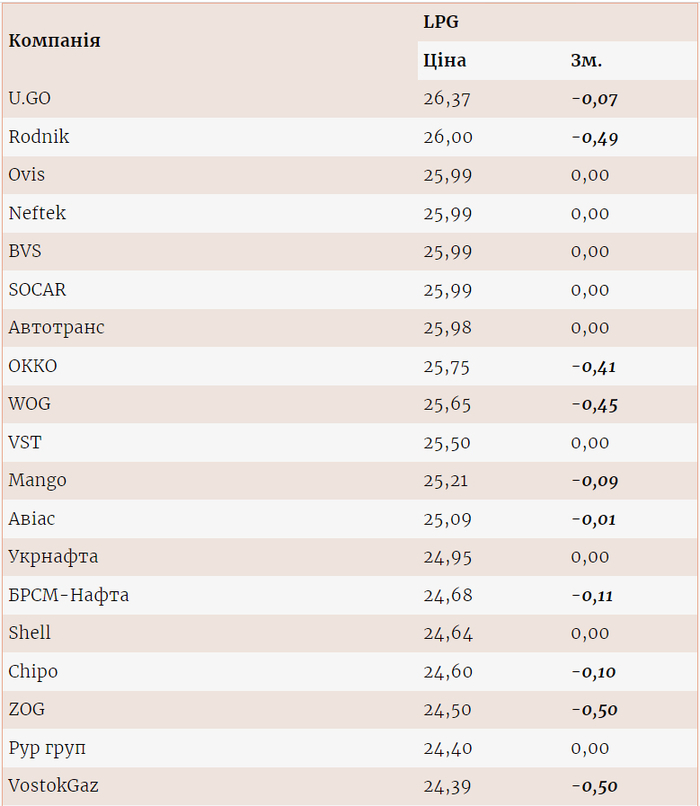Image resolution: width=700 pixels, height=806 pixels.
Task: Click the U.GO company name
Action: pyautogui.click(x=30, y=99)
